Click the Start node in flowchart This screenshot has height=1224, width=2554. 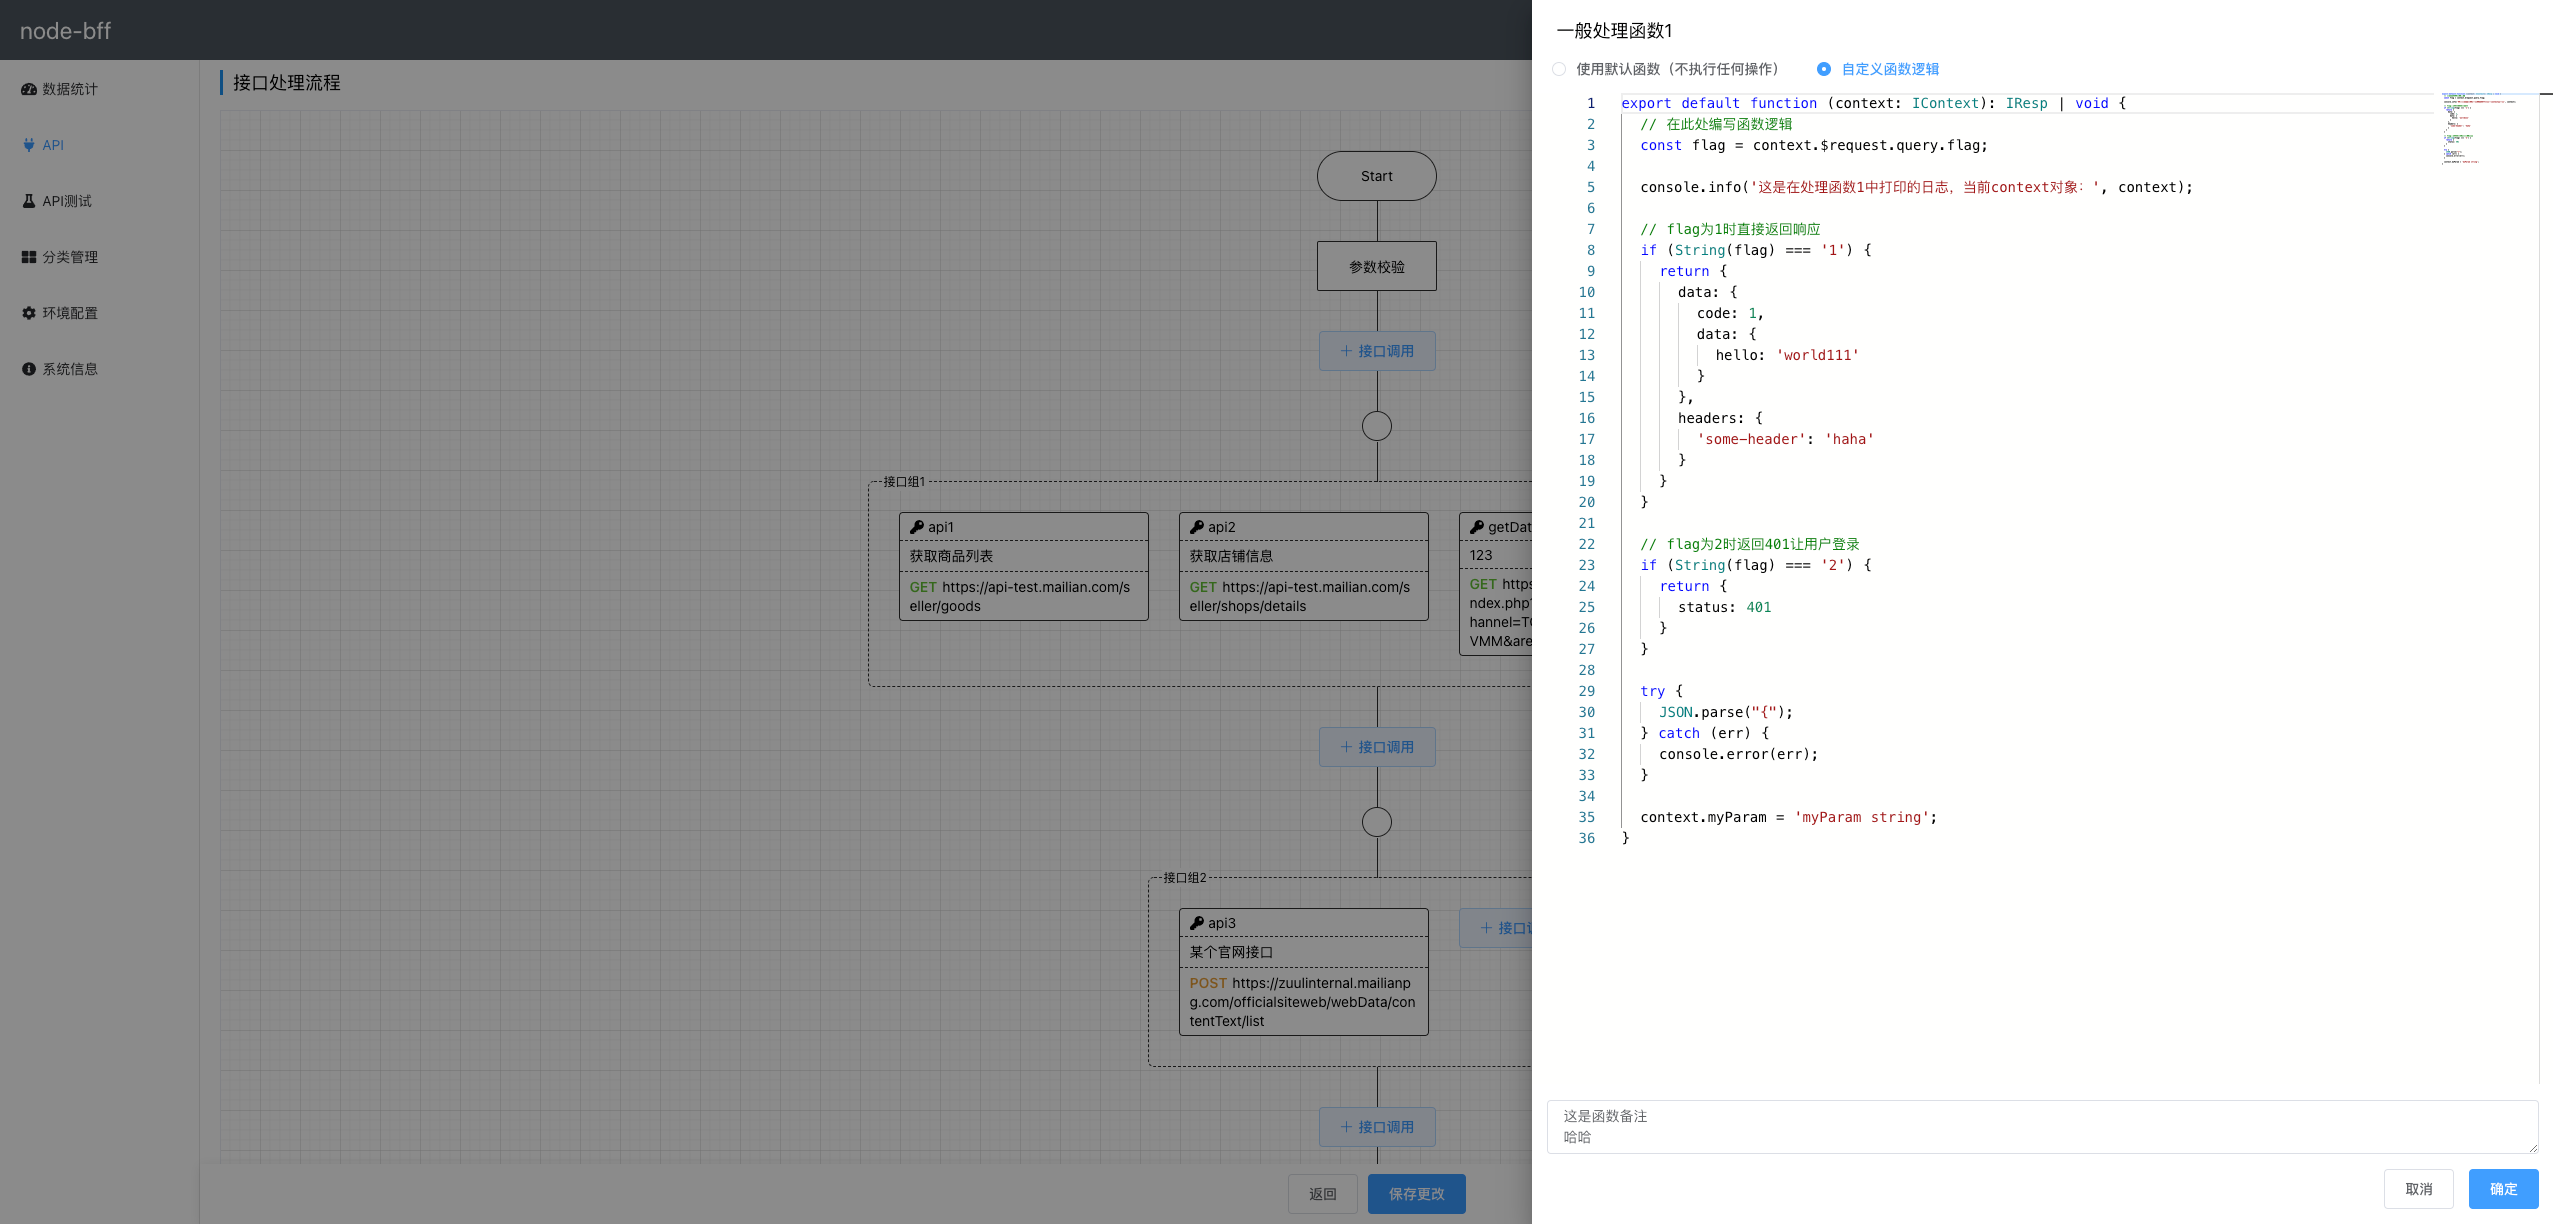coord(1376,176)
